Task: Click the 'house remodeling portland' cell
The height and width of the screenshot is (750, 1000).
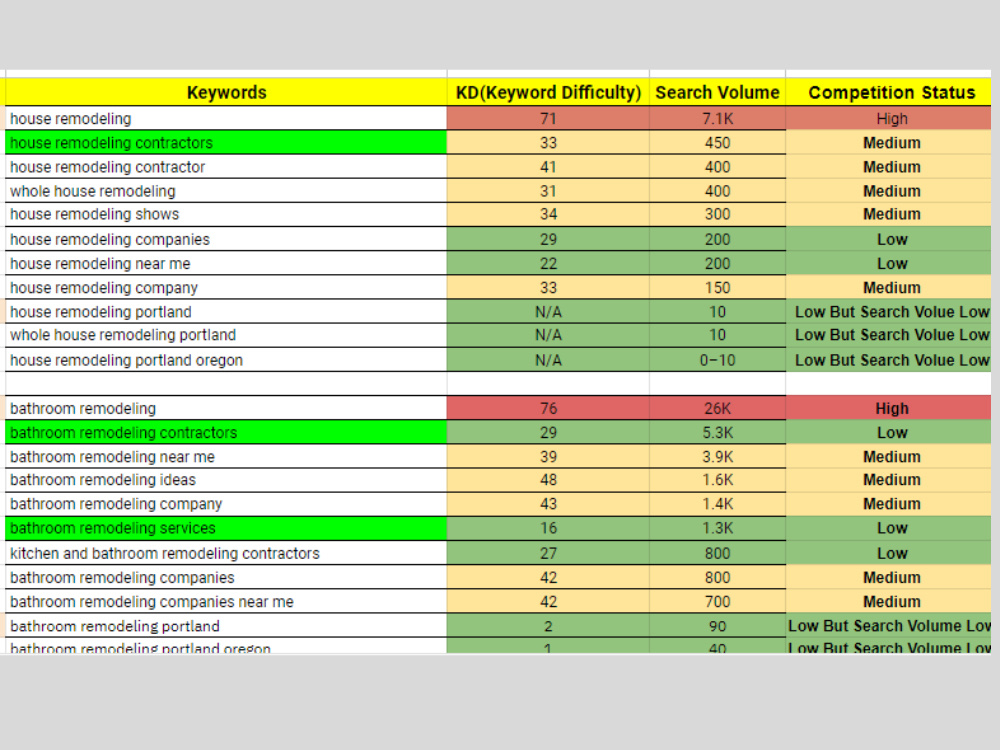Action: tap(226, 312)
